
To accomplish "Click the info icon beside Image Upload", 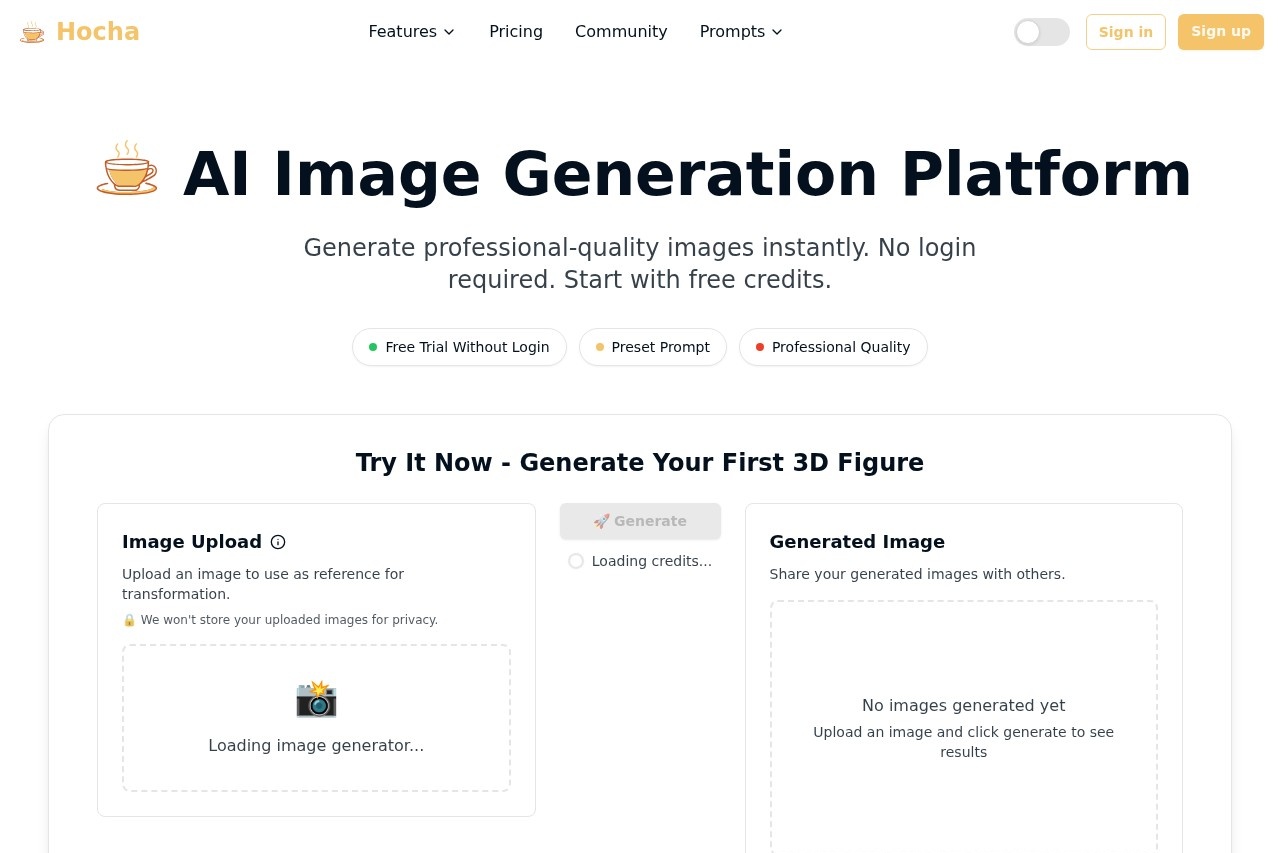I will coord(278,542).
